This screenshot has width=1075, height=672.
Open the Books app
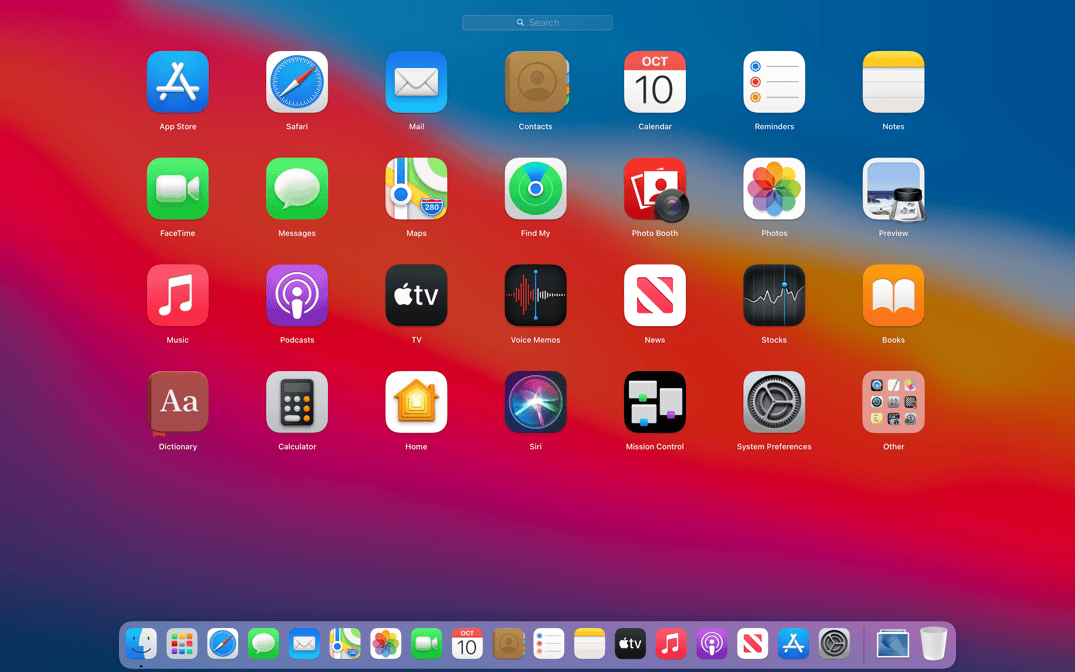(x=893, y=296)
